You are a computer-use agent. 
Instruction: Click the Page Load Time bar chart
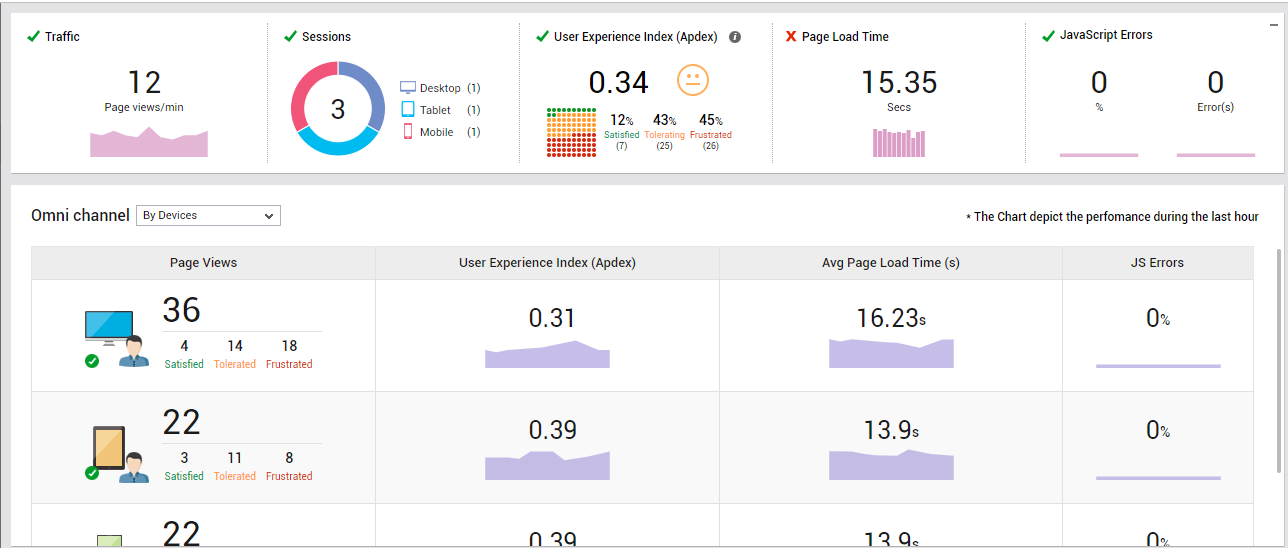tap(899, 143)
